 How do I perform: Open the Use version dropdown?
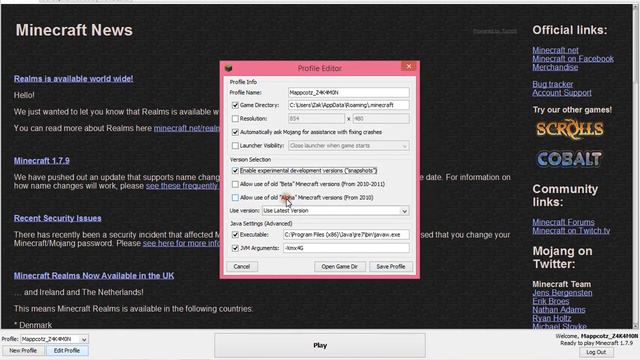coord(336,211)
